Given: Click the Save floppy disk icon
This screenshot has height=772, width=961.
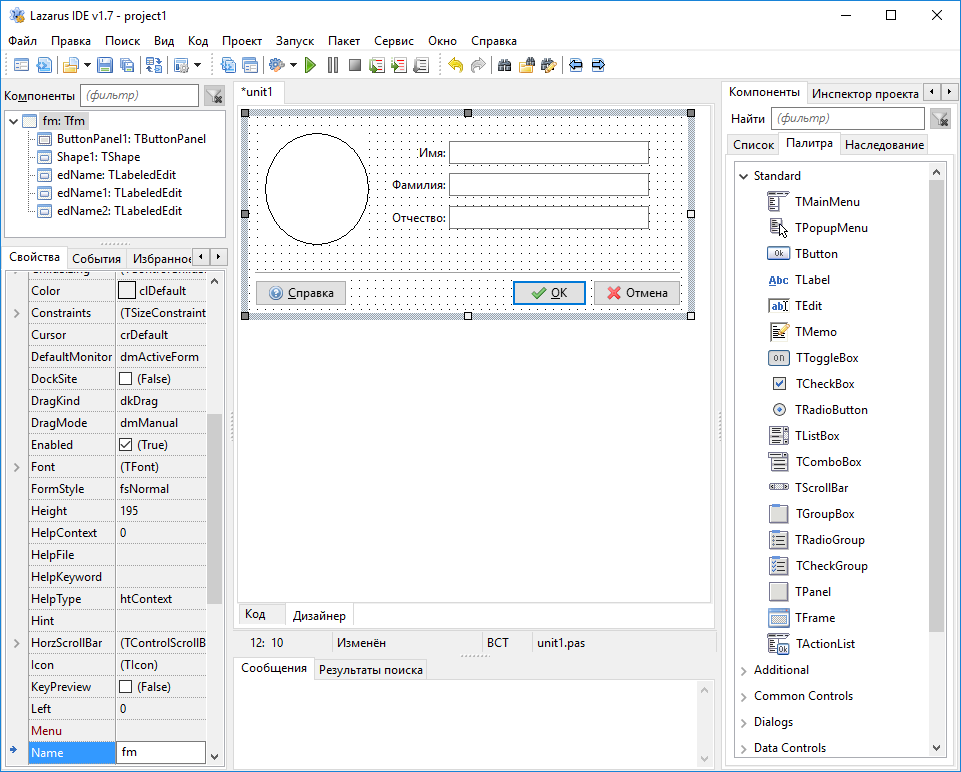Looking at the screenshot, I should click(x=104, y=66).
